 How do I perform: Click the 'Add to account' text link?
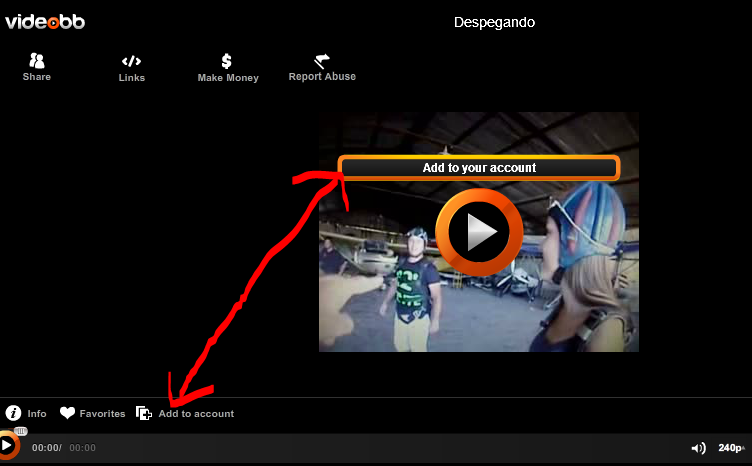pyautogui.click(x=196, y=414)
